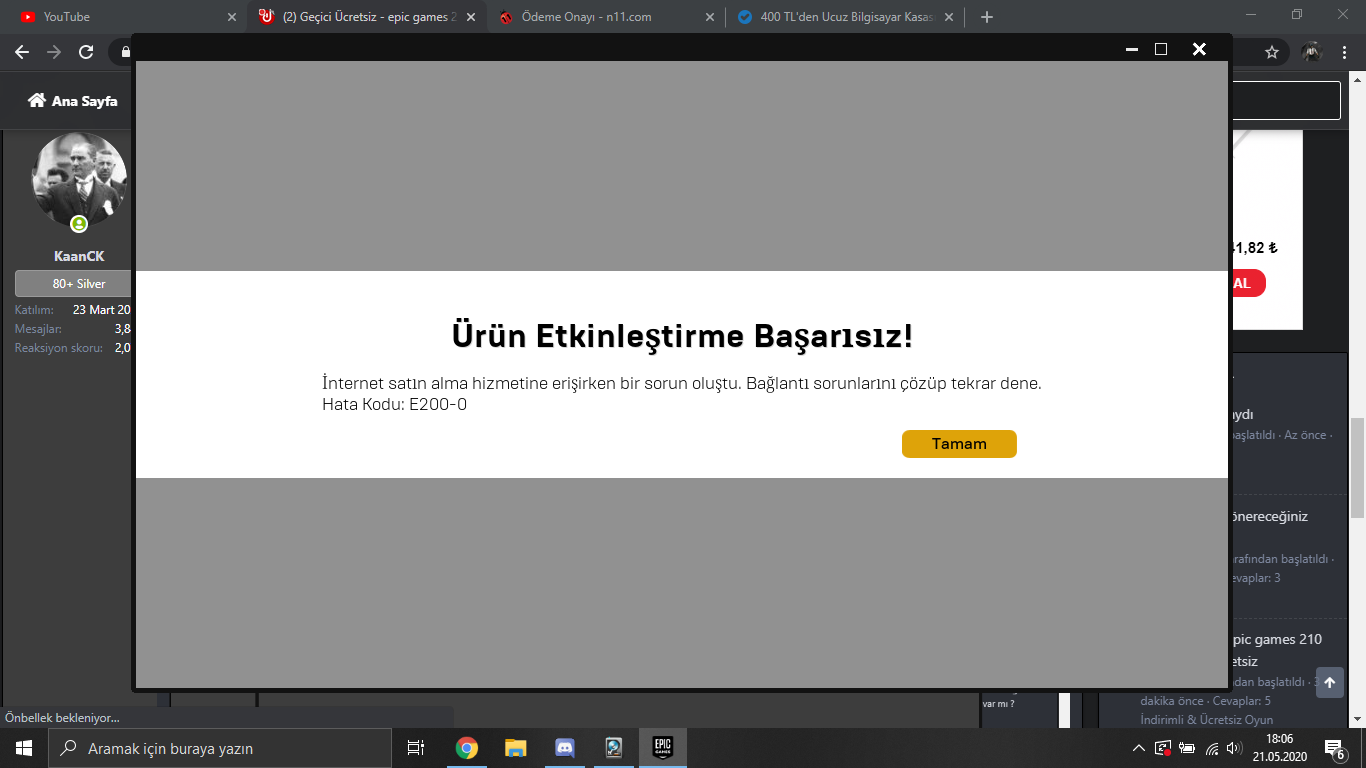Switch to the Geçici Ücretsiz epic games tab

(x=366, y=17)
